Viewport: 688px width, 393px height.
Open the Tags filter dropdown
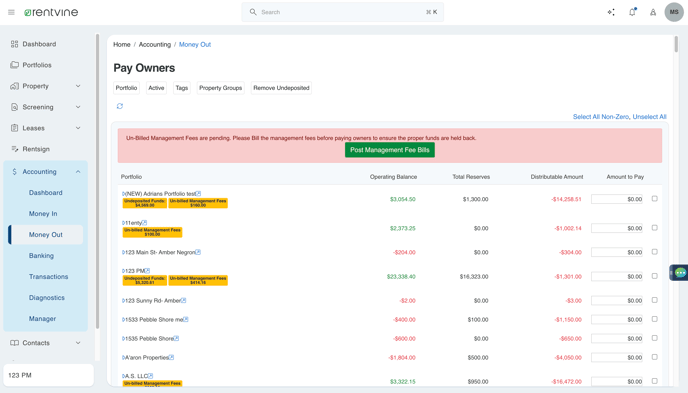tap(182, 88)
